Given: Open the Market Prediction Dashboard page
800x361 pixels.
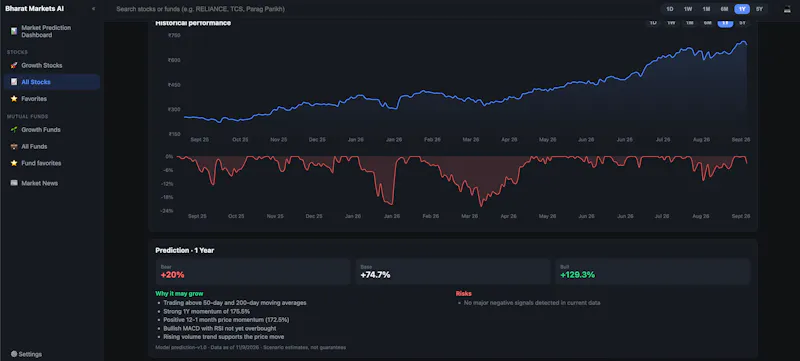Looking at the screenshot, I should (x=51, y=31).
